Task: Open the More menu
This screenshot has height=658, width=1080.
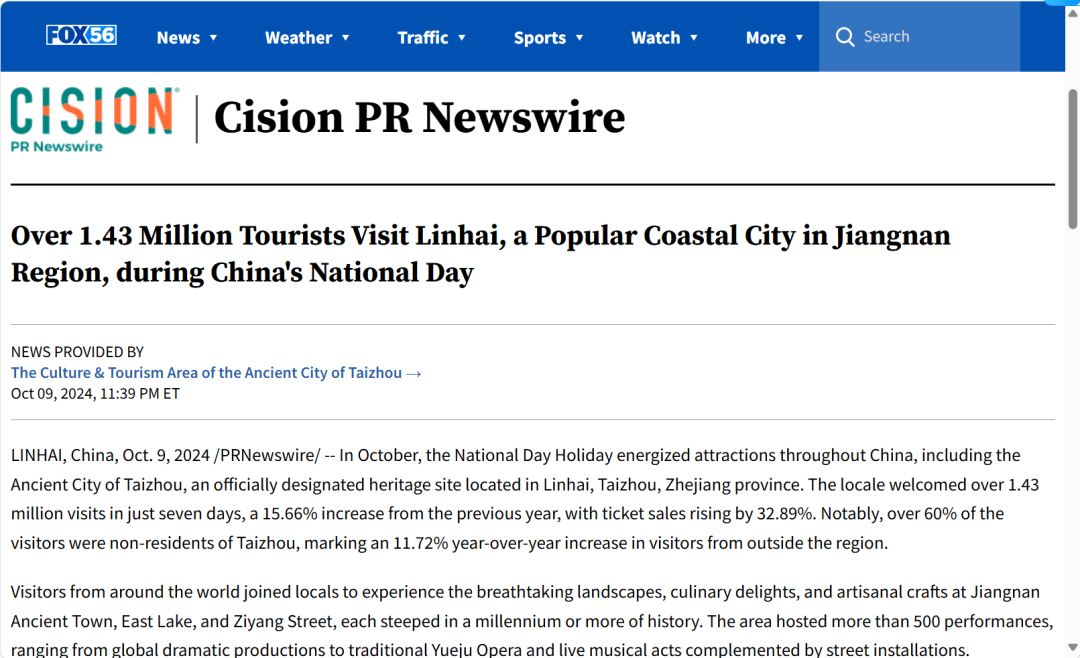Action: pos(765,38)
